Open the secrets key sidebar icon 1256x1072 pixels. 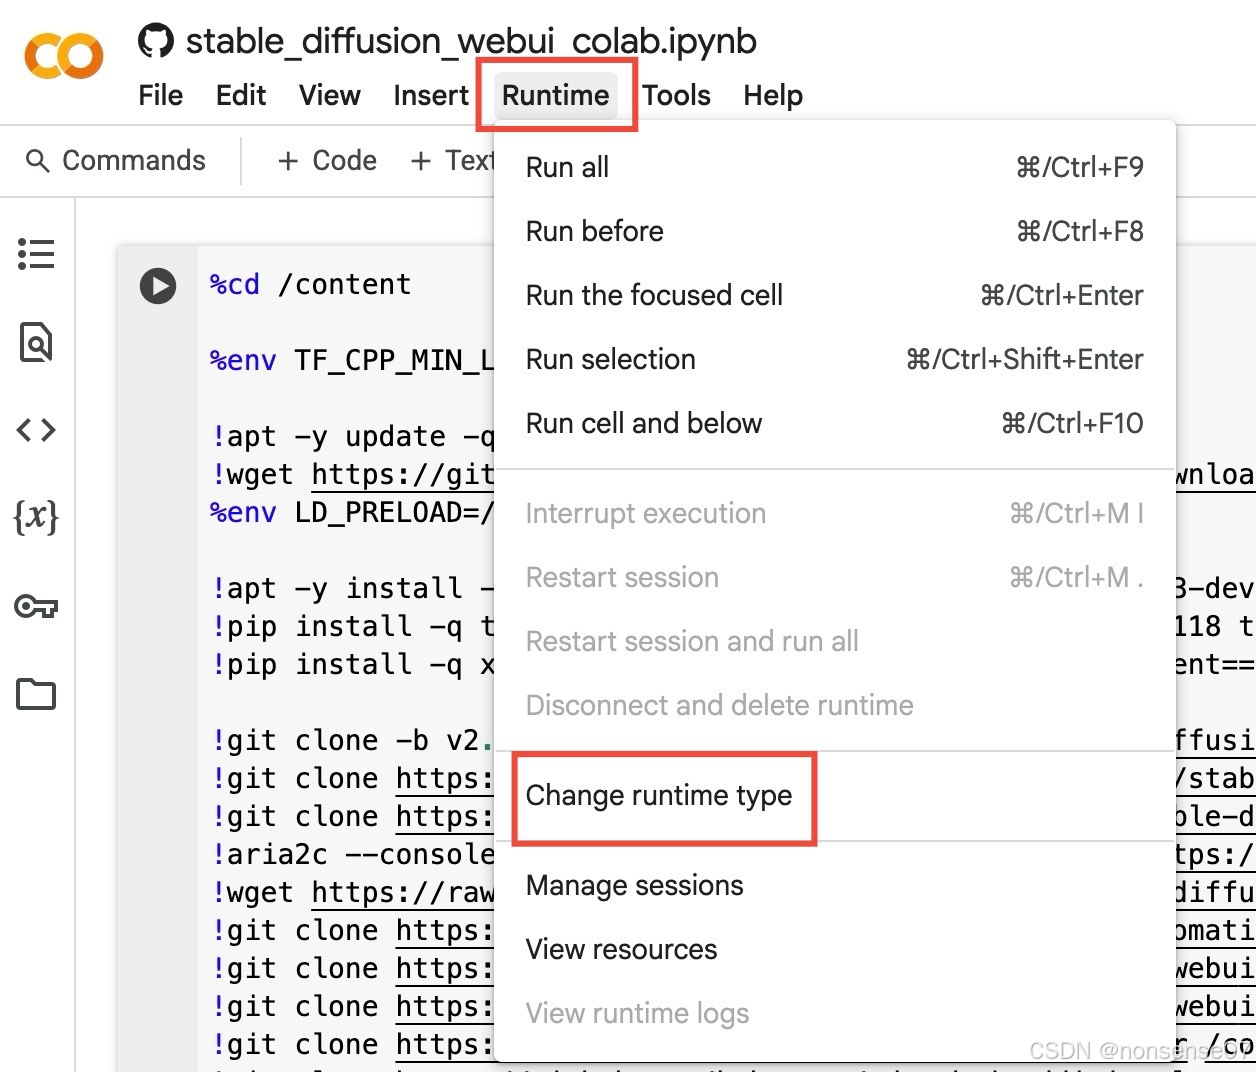[x=36, y=606]
